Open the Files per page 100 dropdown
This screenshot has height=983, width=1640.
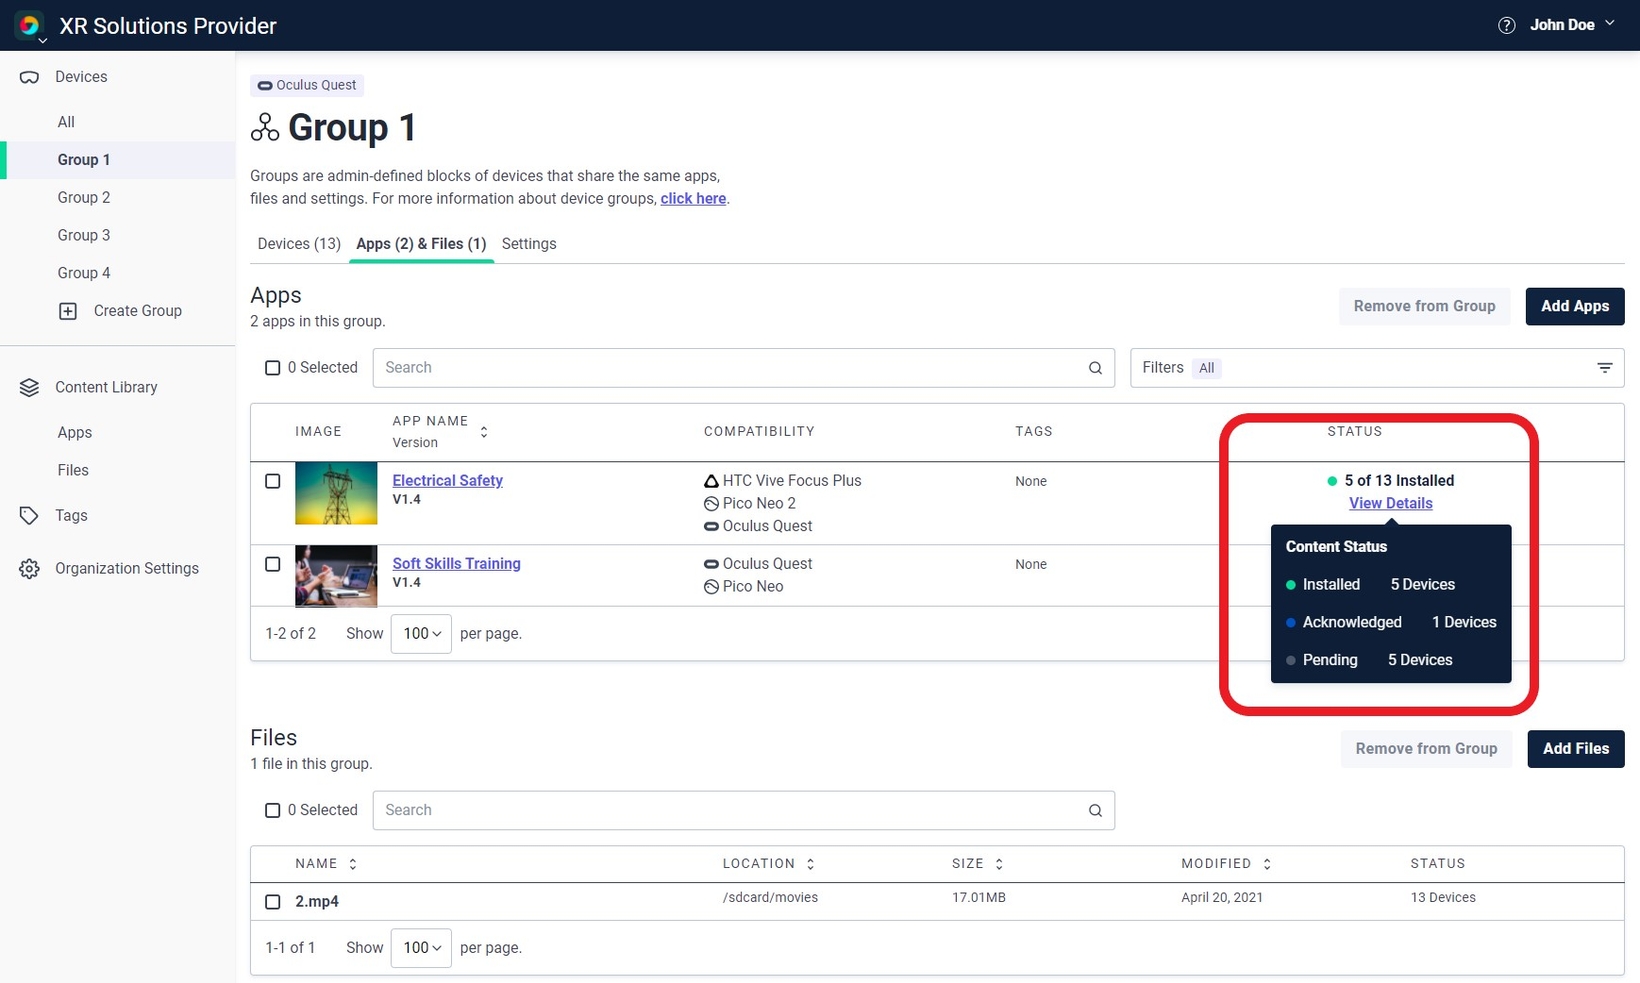(x=421, y=948)
